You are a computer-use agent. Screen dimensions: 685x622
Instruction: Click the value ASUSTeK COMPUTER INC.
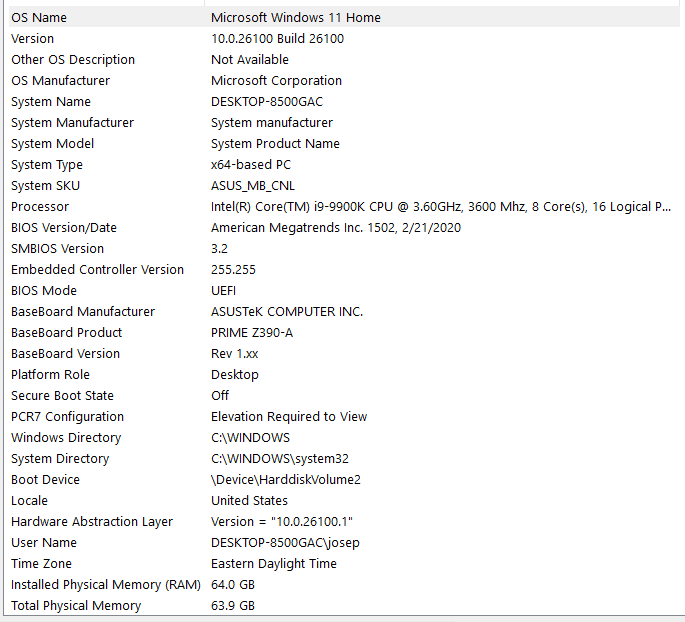[x=287, y=311]
